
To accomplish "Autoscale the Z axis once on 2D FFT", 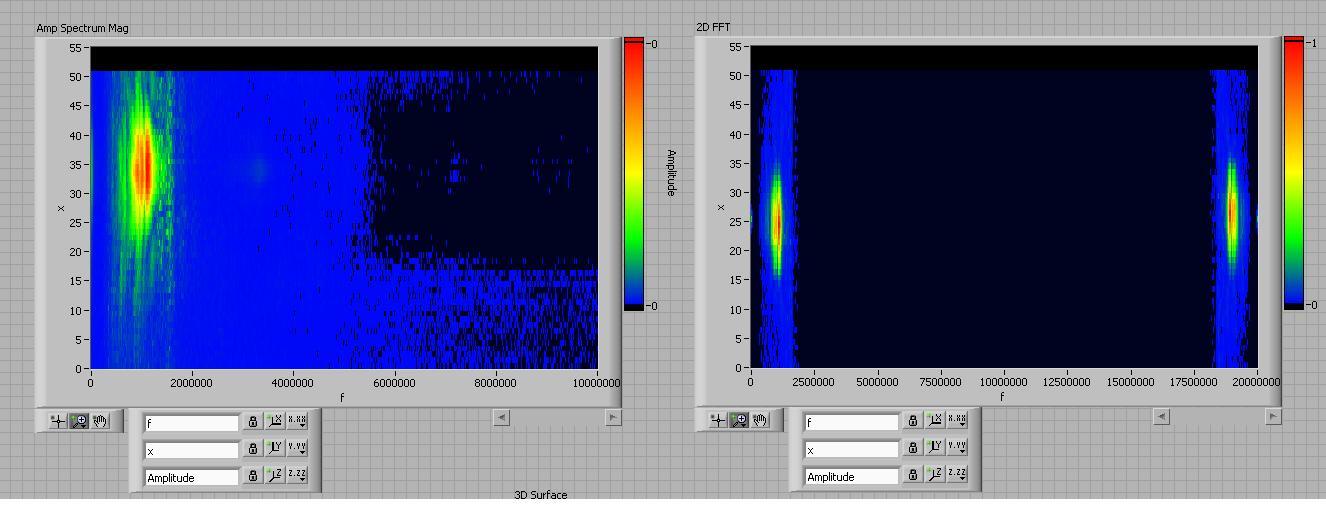I will click(935, 475).
